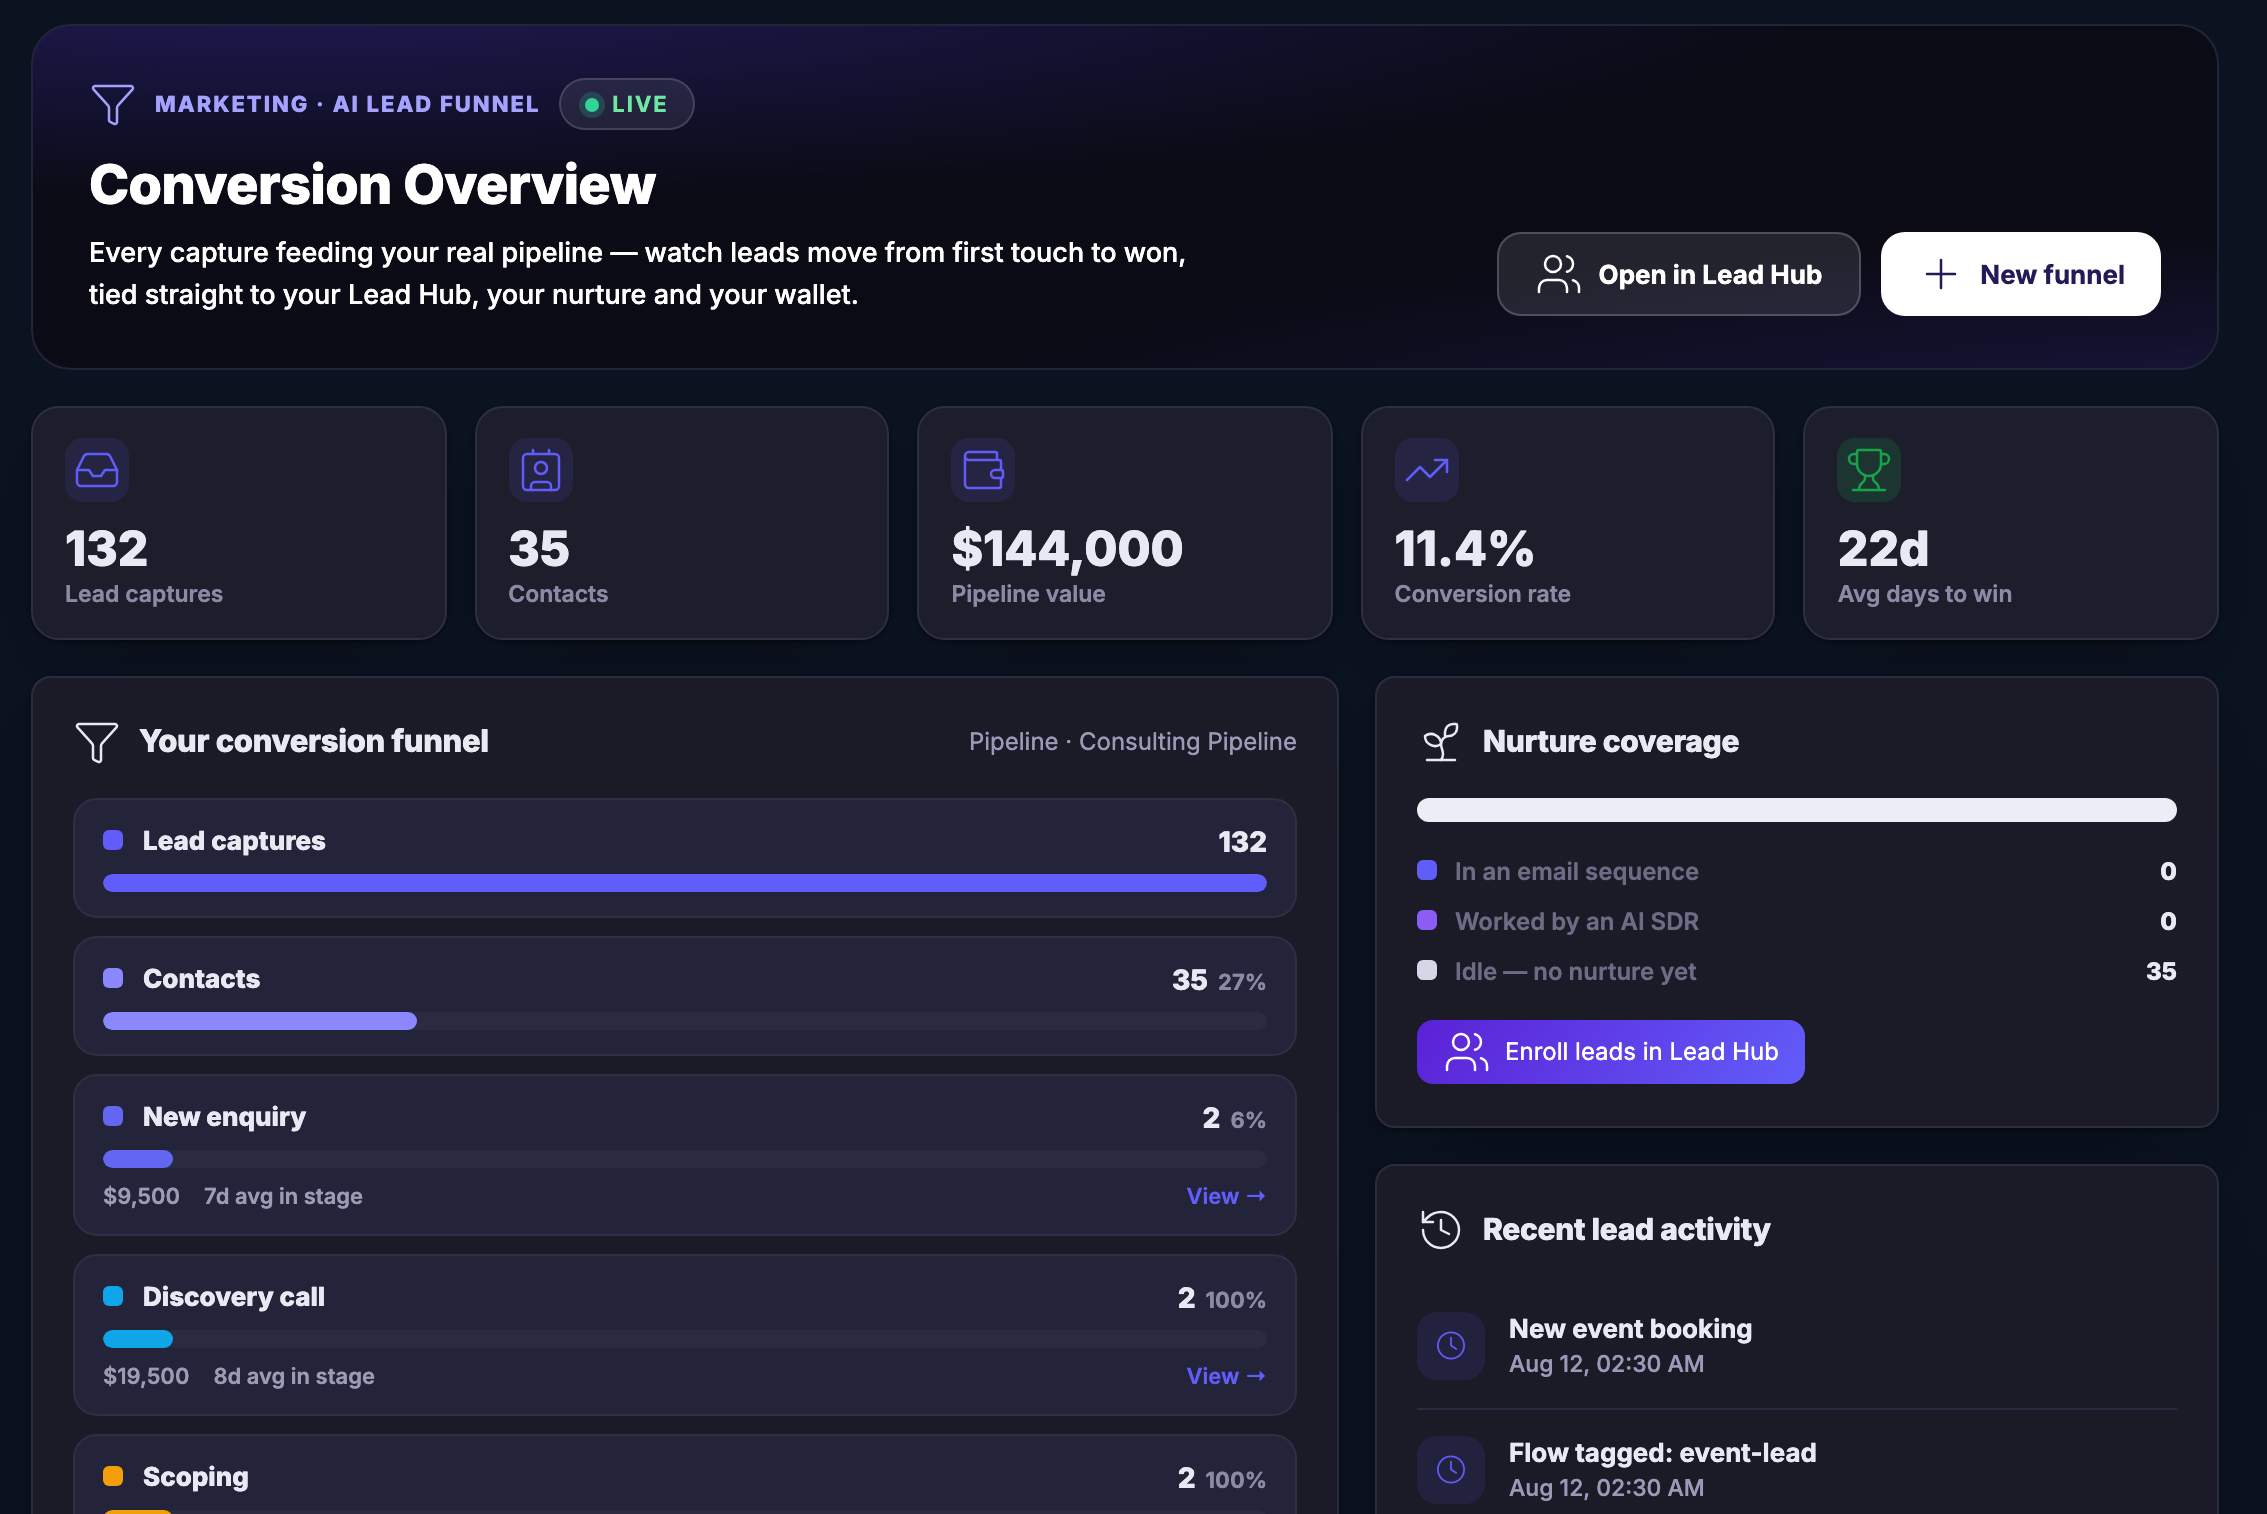
Task: Click the $144,000 Pipeline value
Action: pos(1067,549)
